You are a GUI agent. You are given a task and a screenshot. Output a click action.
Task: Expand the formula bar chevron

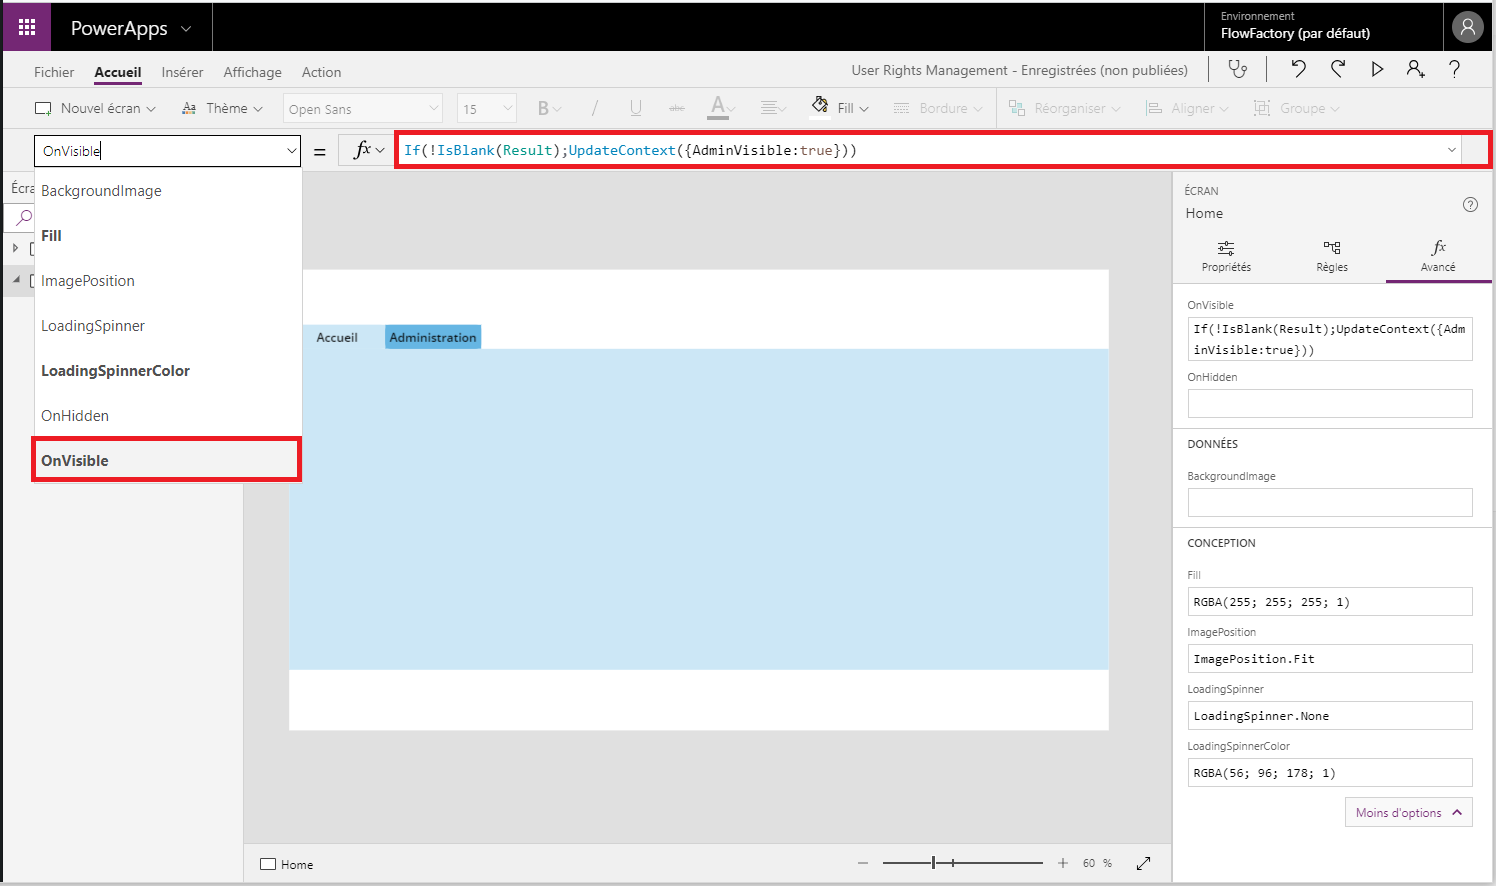(1451, 150)
